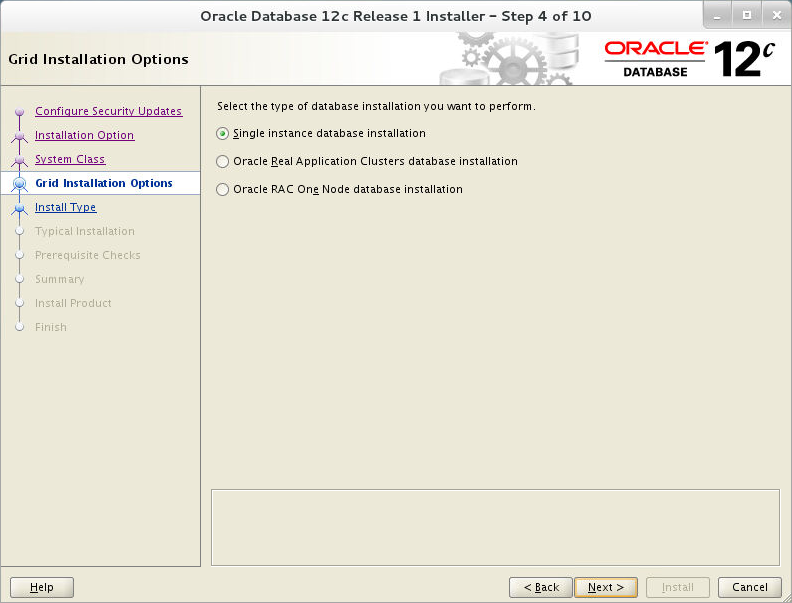This screenshot has height=603, width=792.
Task: Click the instruction text about database installation type
Action: tap(376, 107)
